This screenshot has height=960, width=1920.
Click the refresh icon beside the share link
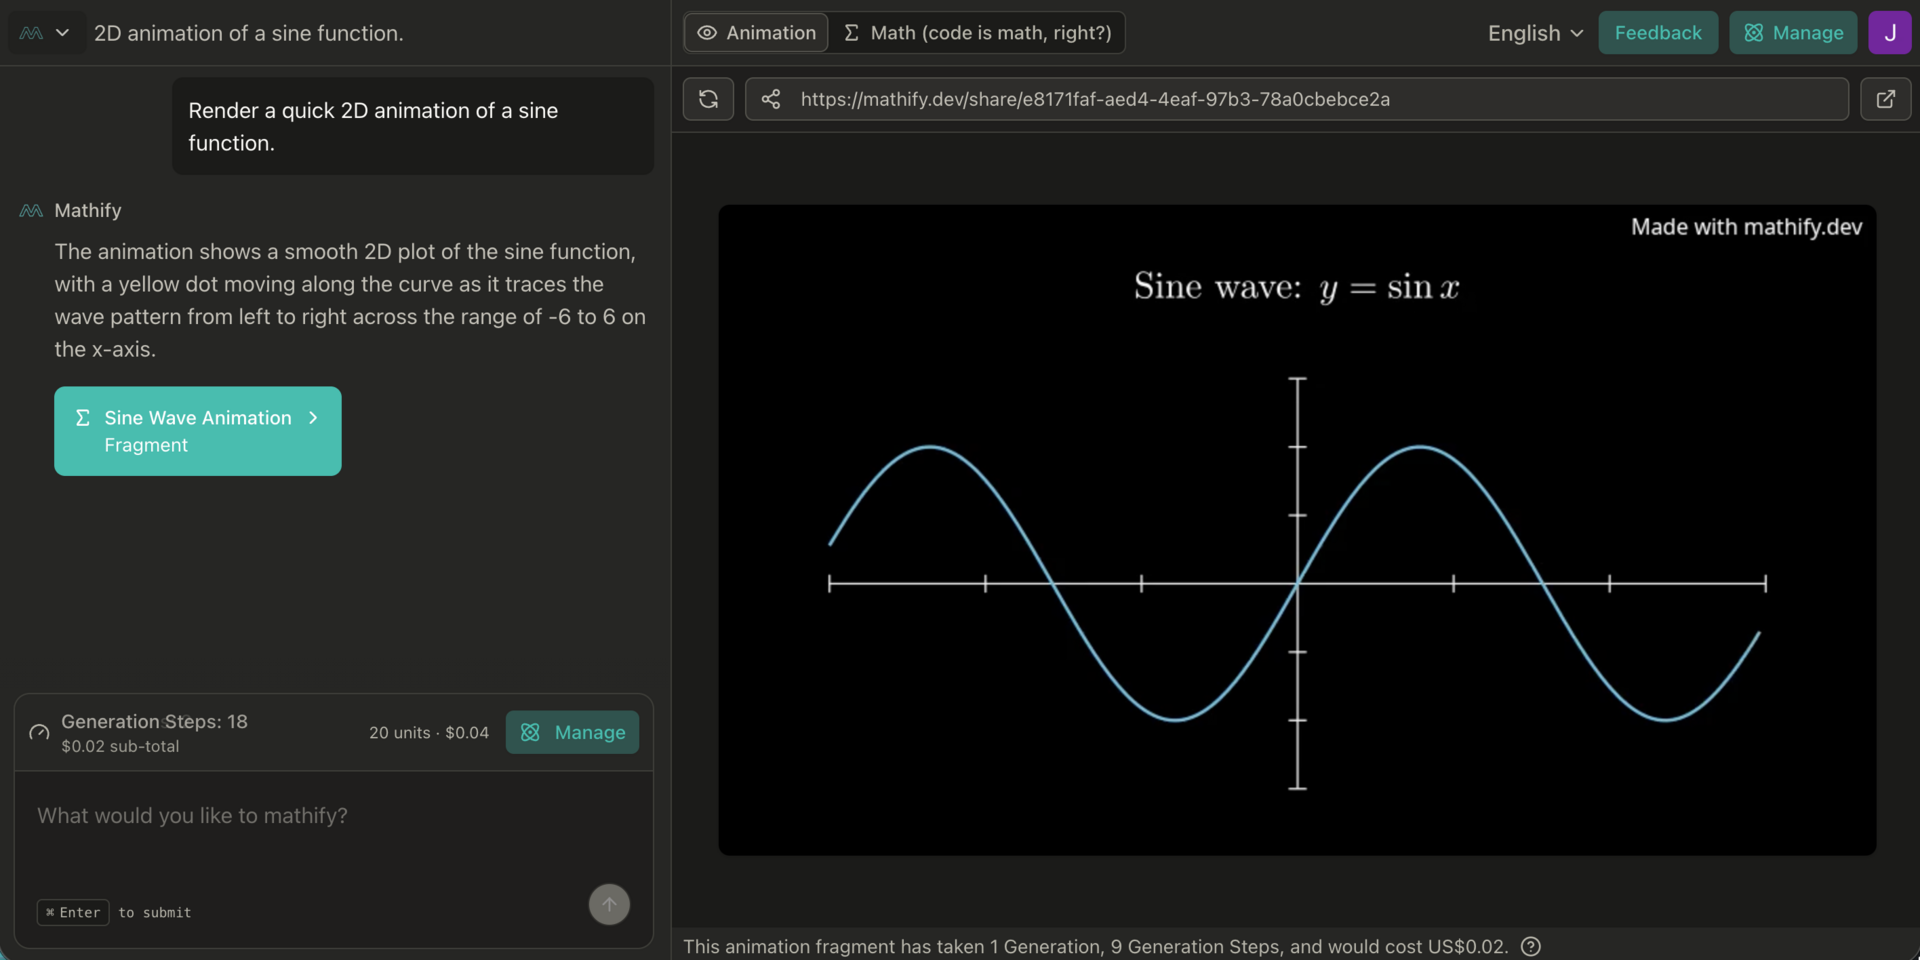[x=708, y=99]
